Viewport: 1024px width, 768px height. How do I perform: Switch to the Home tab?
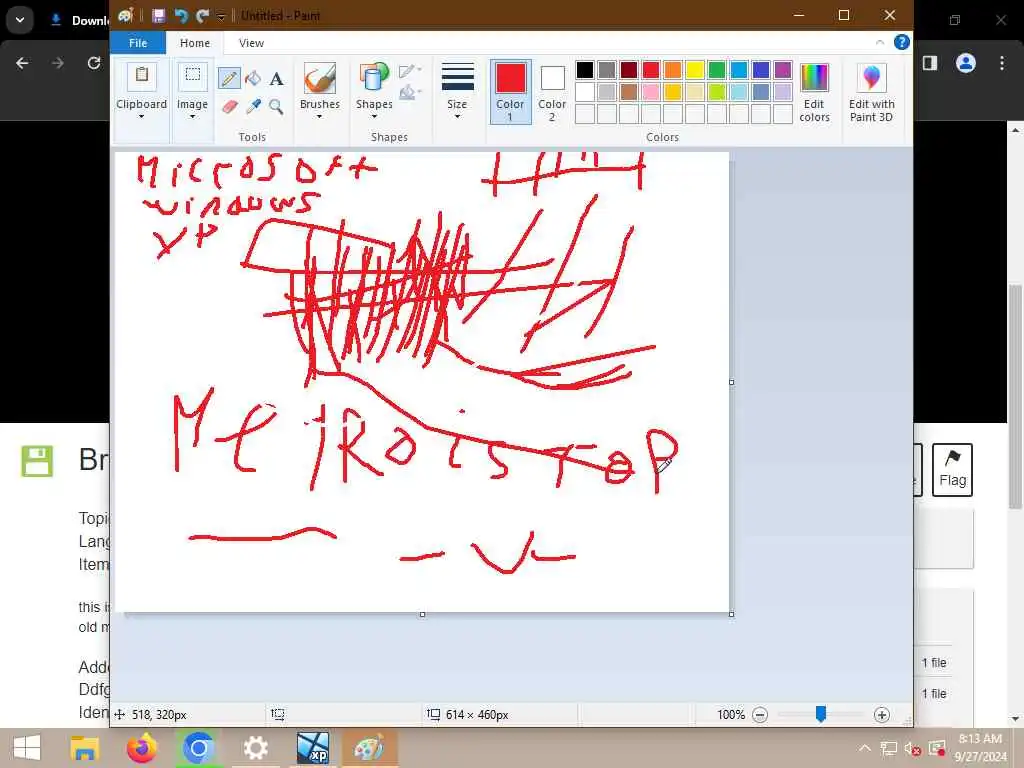195,43
